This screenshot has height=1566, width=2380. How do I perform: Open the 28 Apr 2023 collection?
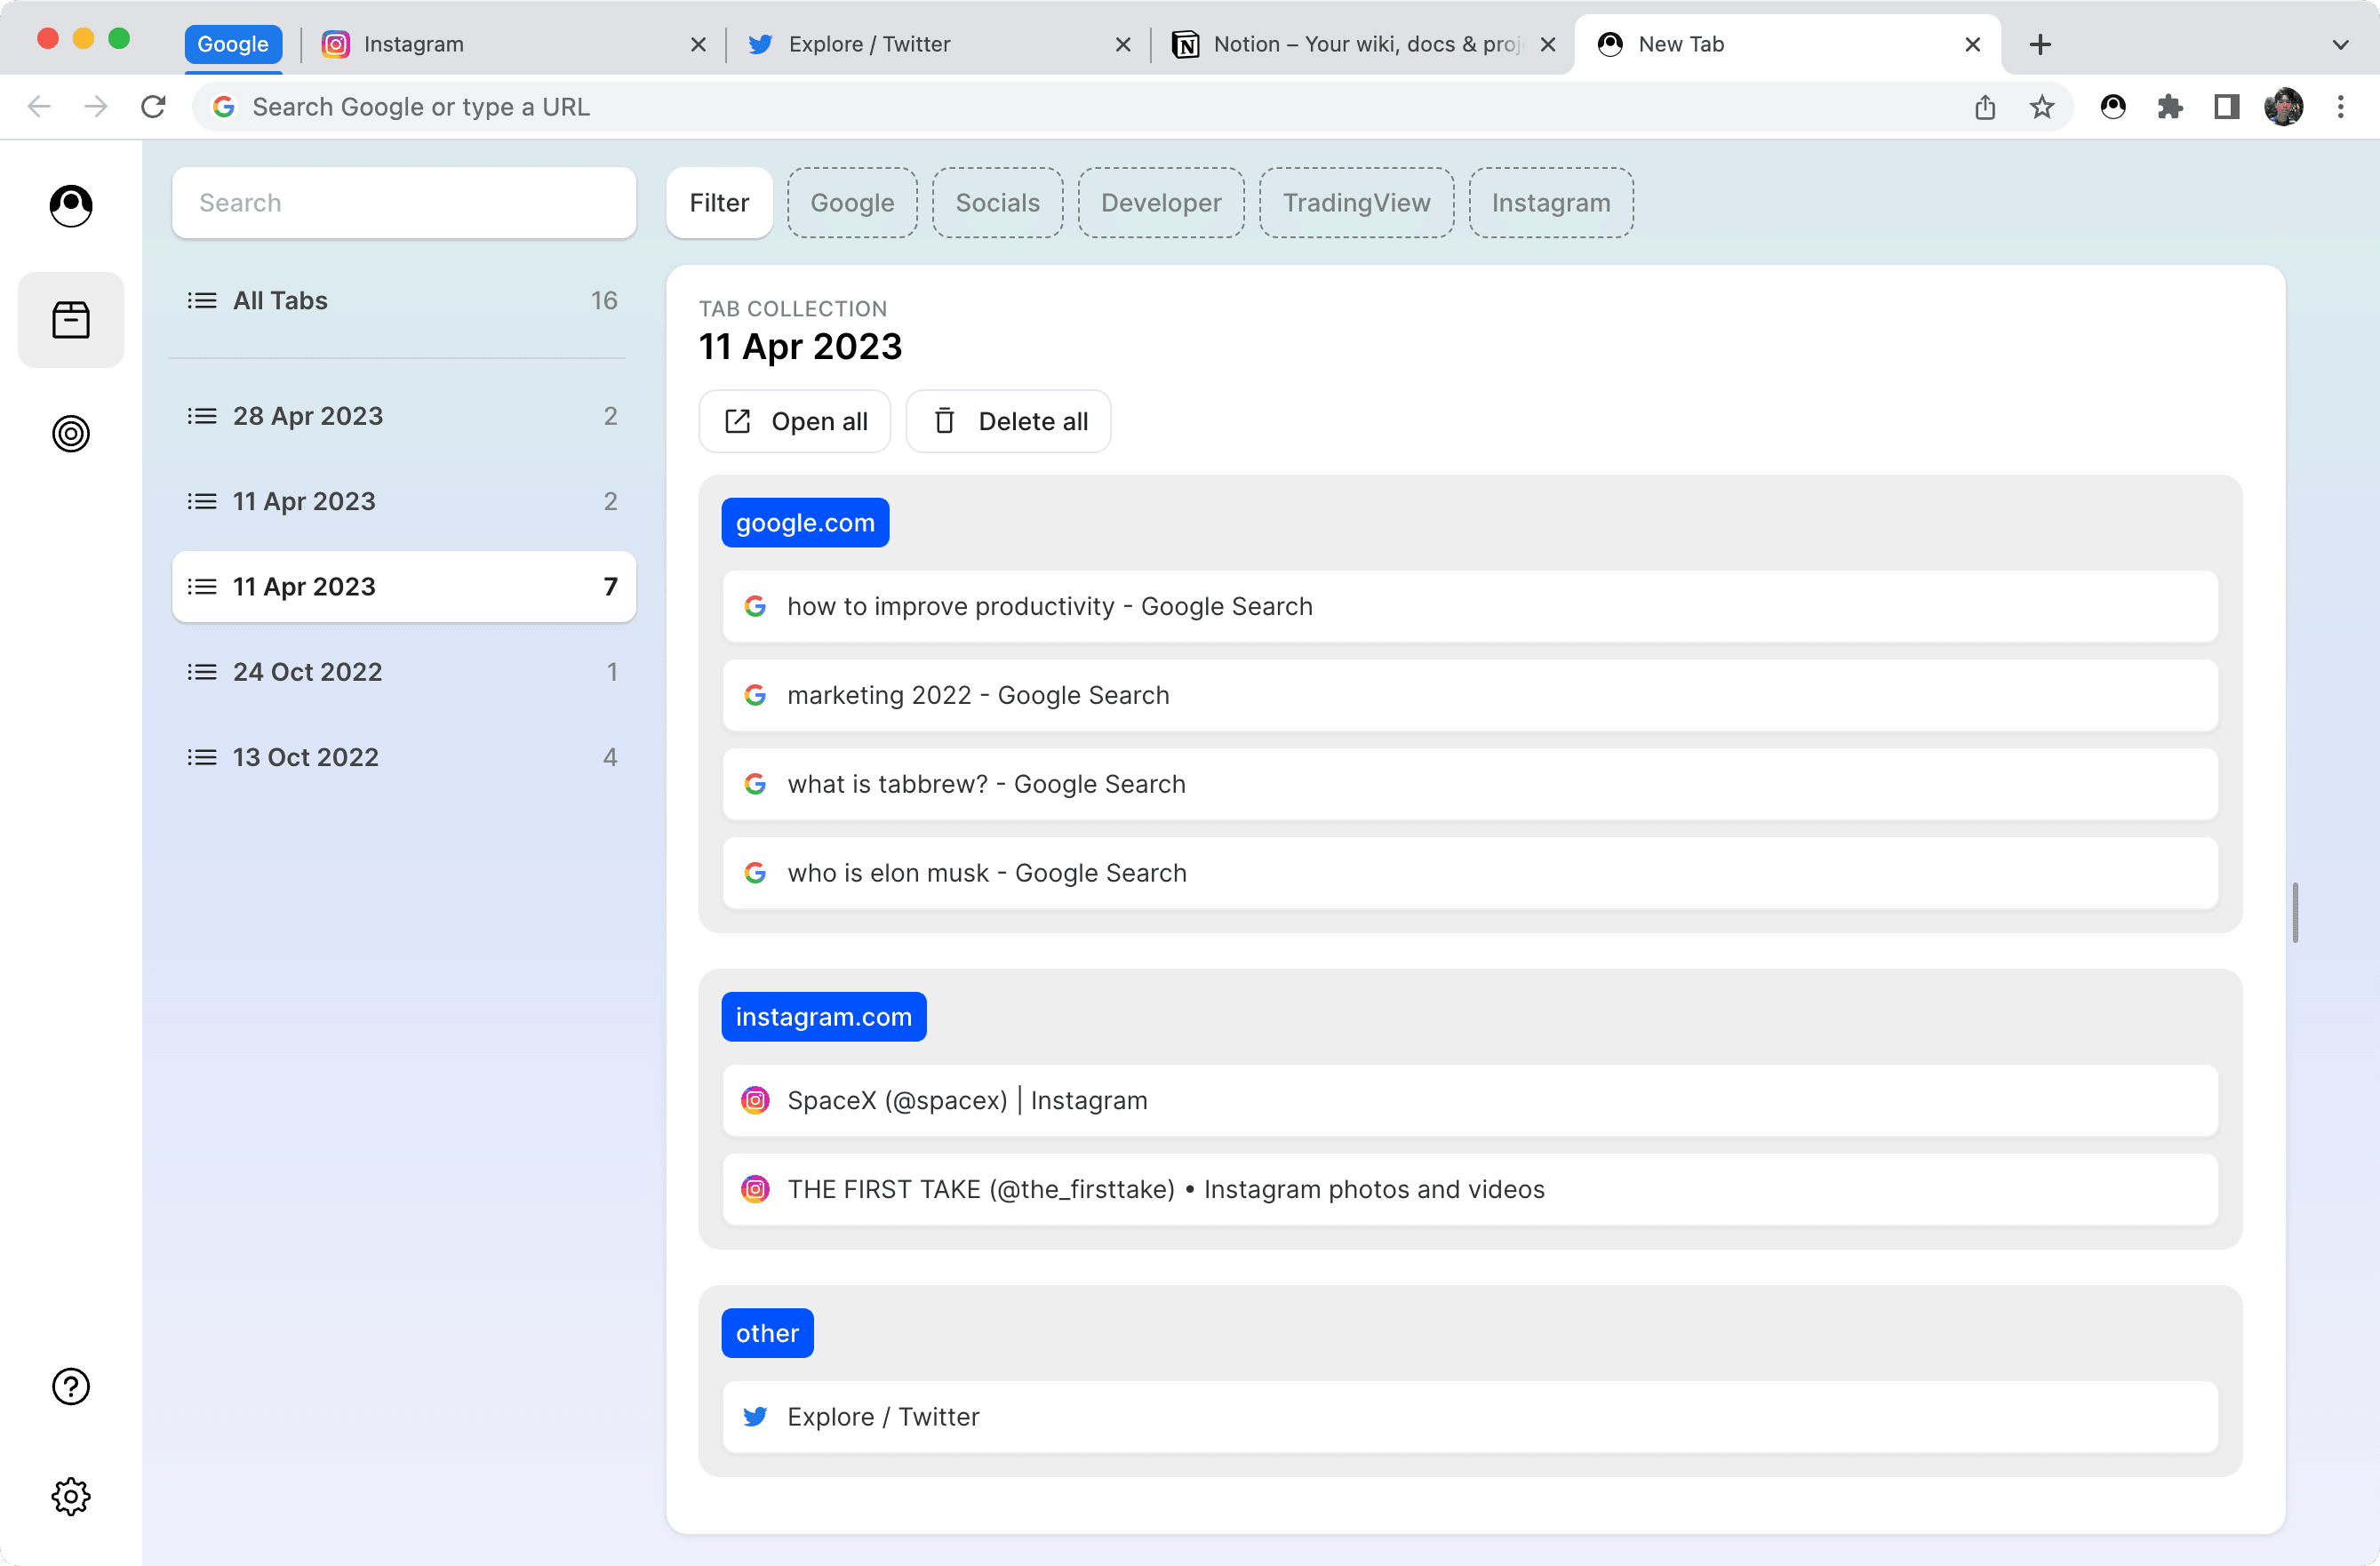[404, 416]
